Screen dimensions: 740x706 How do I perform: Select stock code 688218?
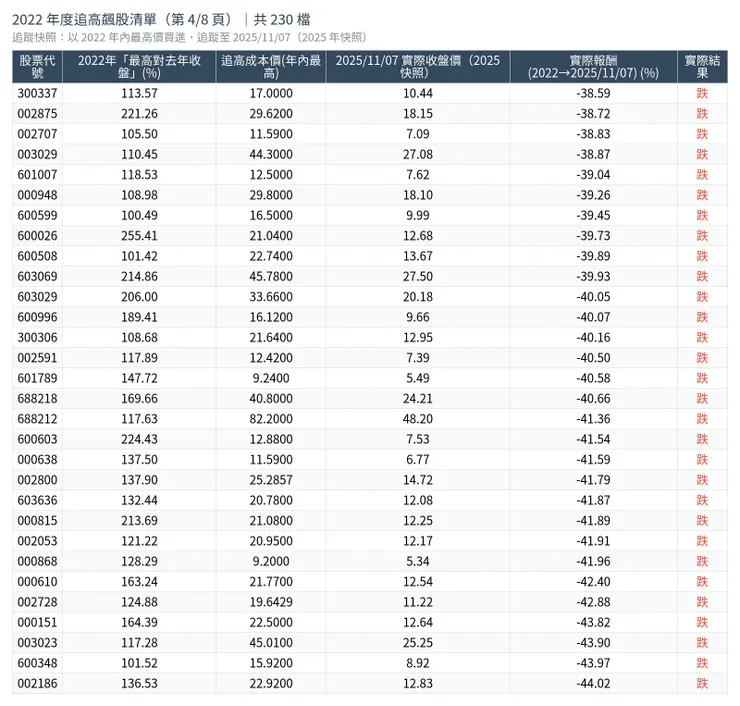[x=37, y=398]
